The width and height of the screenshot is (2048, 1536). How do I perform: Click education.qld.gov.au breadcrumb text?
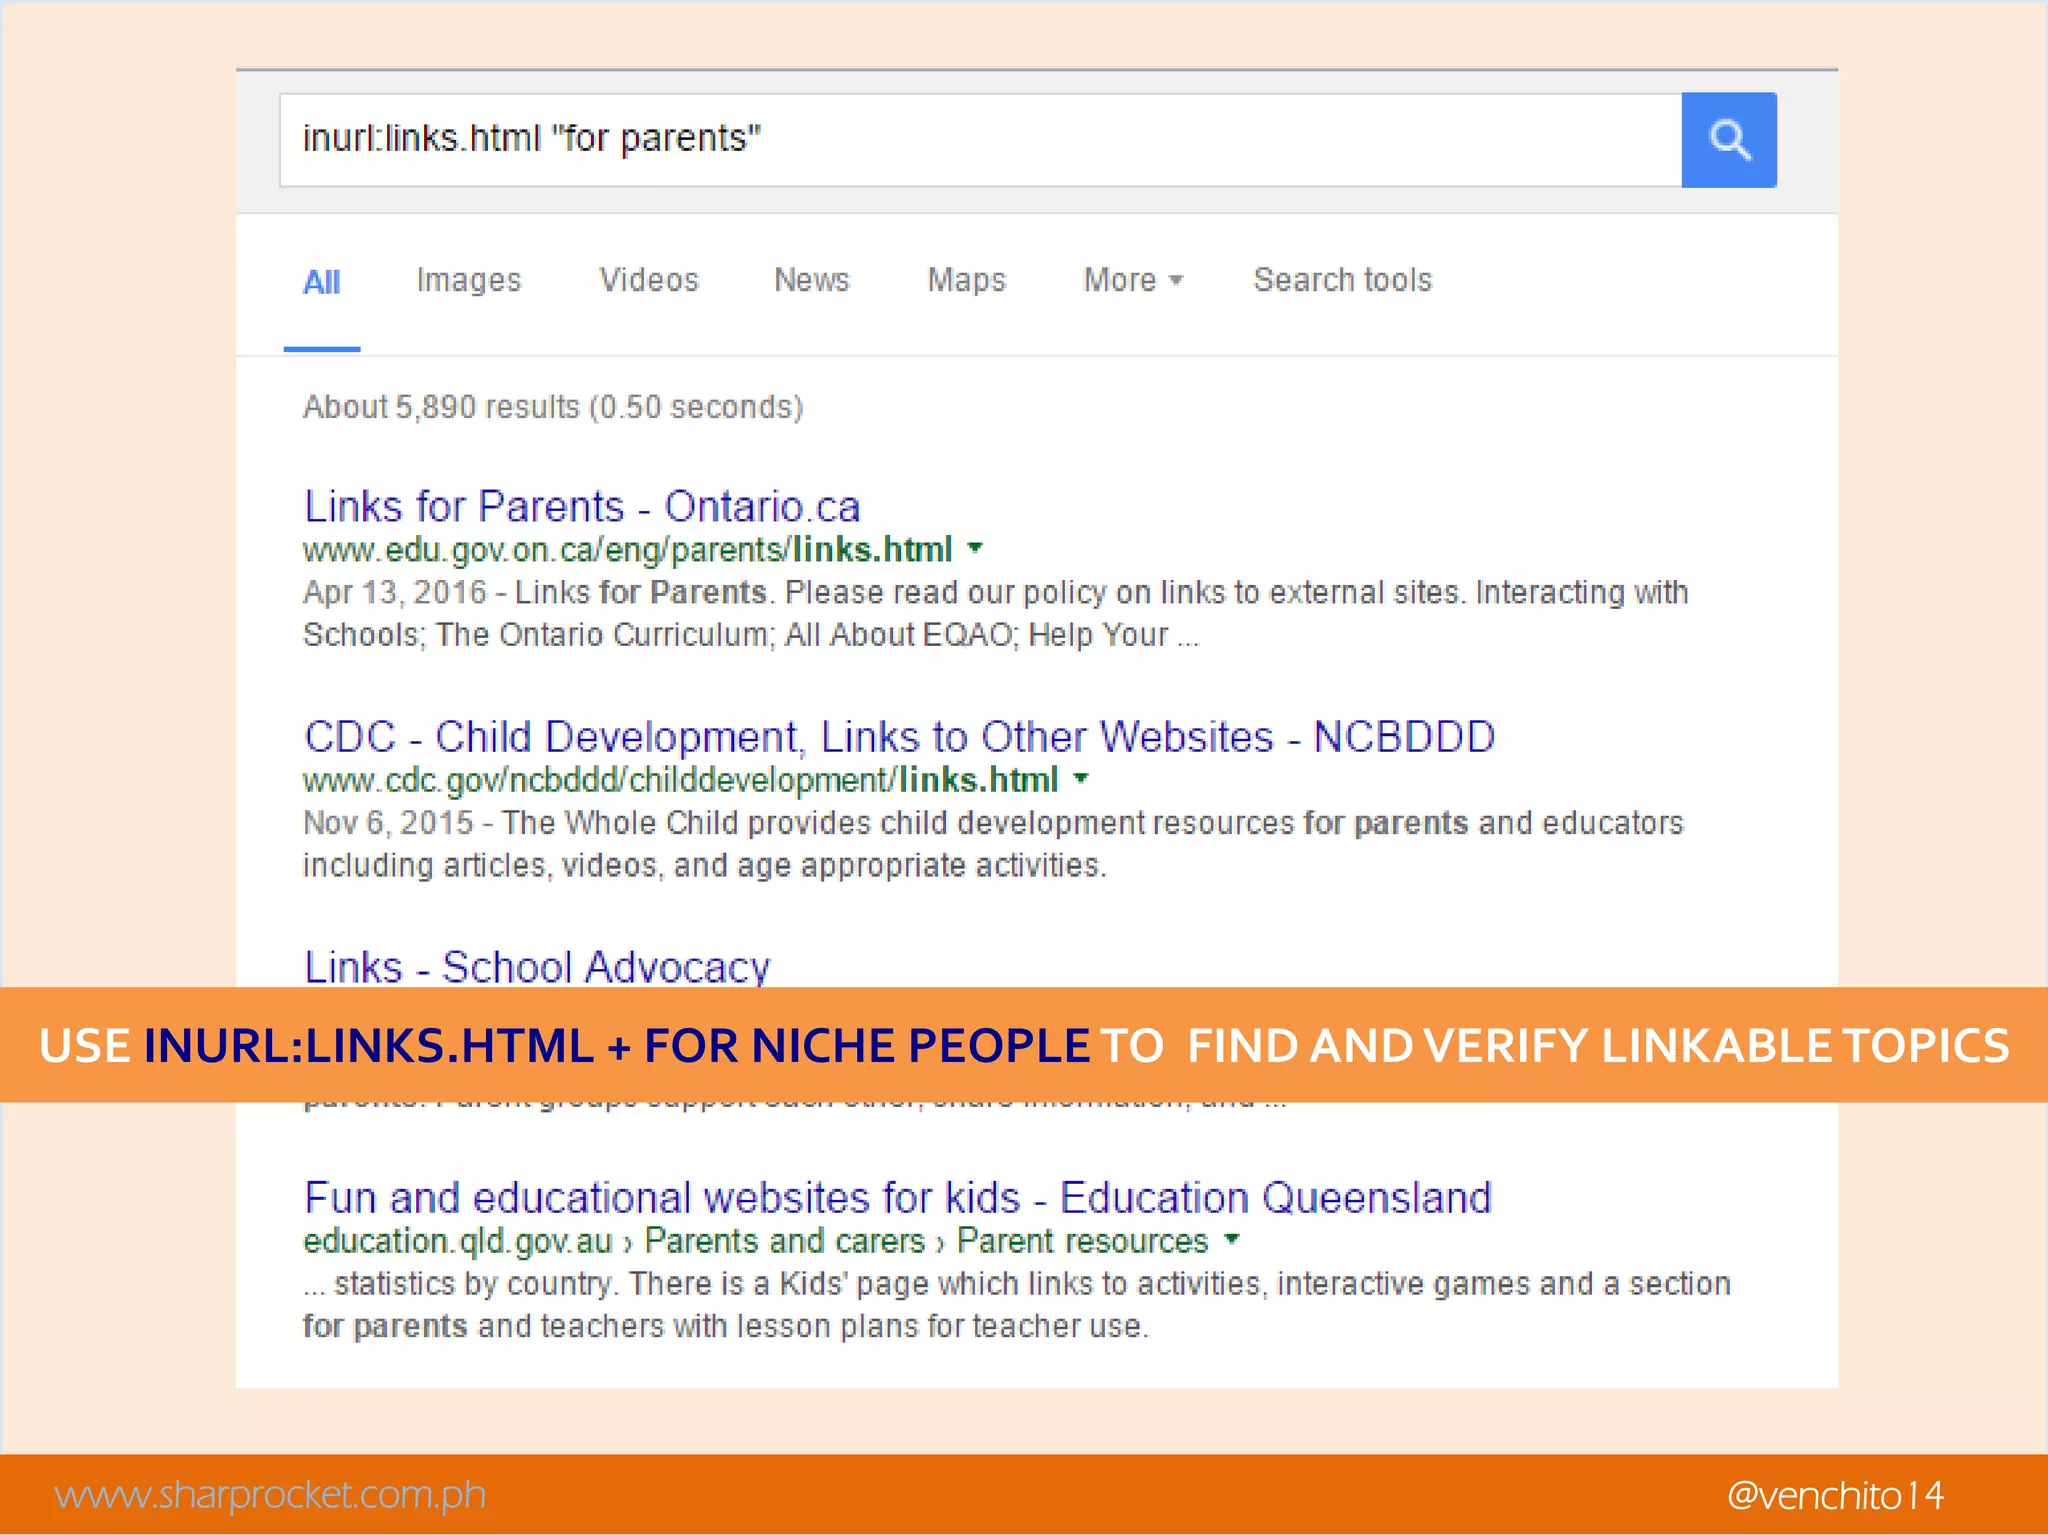pyautogui.click(x=457, y=1241)
